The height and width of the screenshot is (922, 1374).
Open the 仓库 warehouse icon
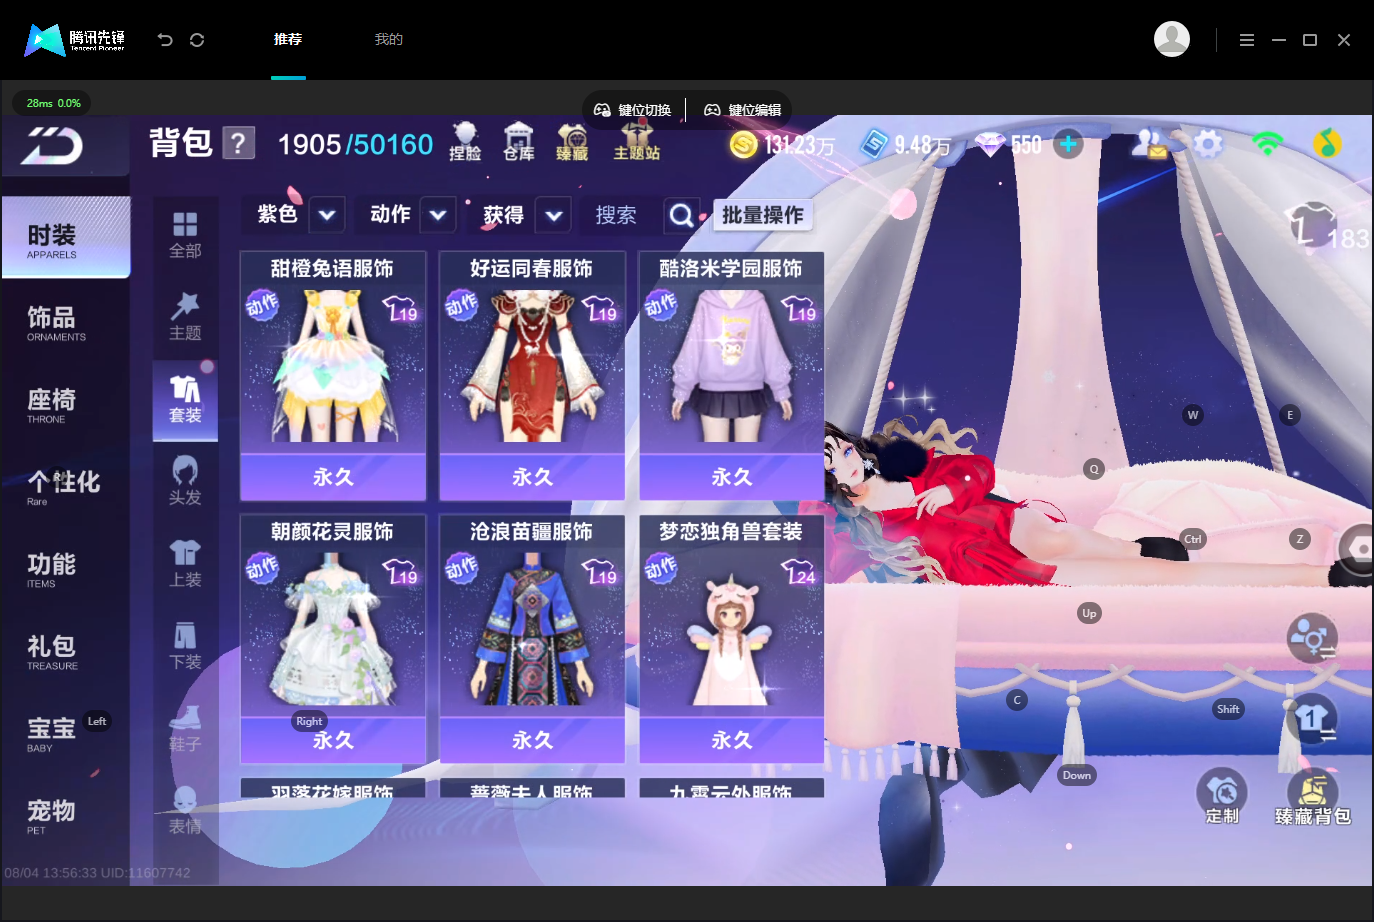(x=519, y=141)
